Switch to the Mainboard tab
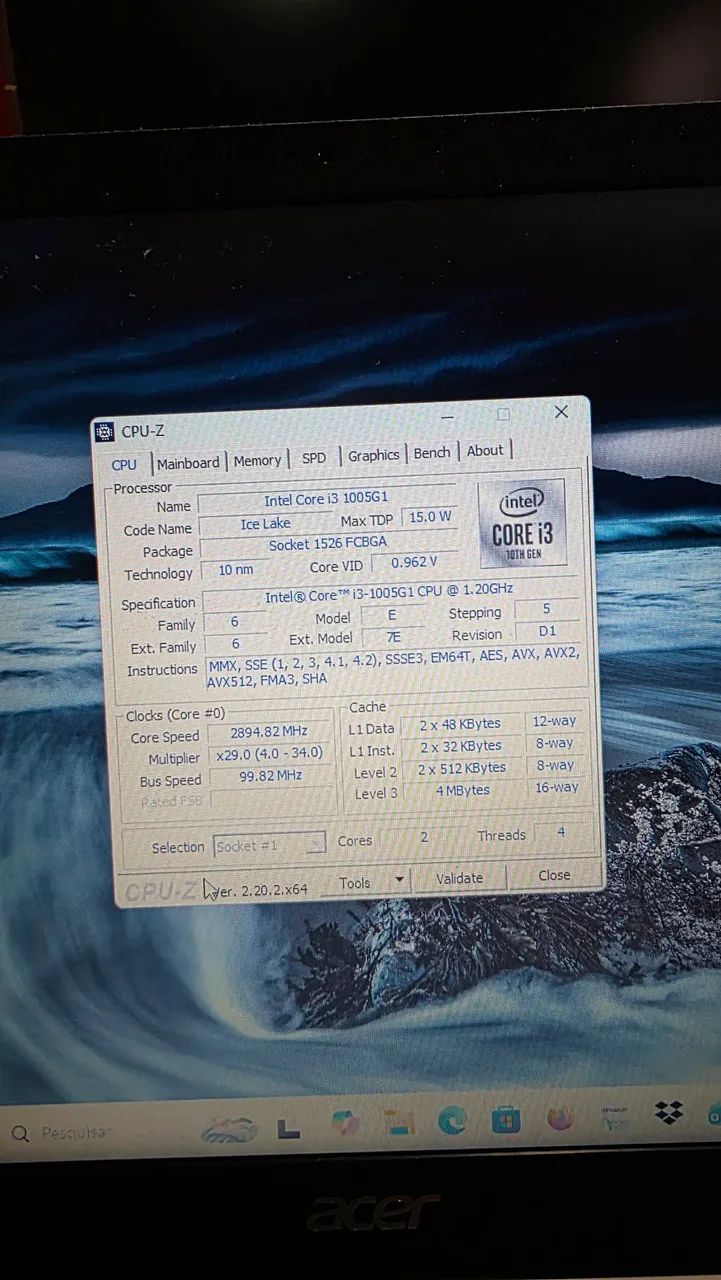The image size is (721, 1280). (188, 463)
